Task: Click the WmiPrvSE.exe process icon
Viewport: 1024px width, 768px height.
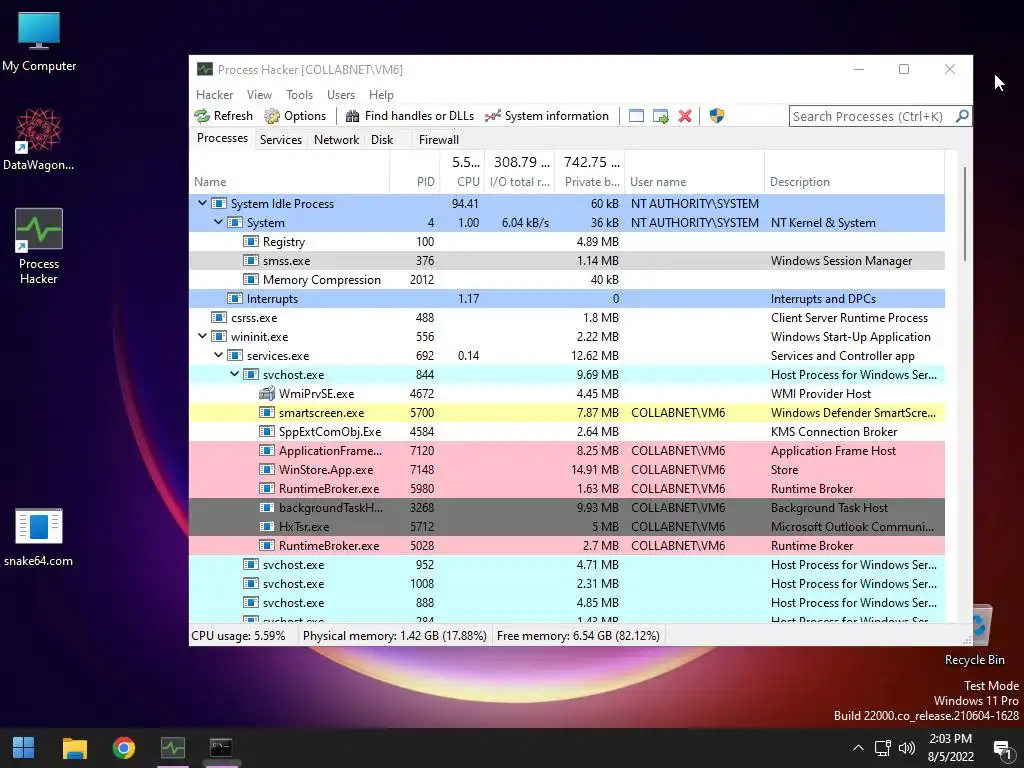Action: pos(266,394)
